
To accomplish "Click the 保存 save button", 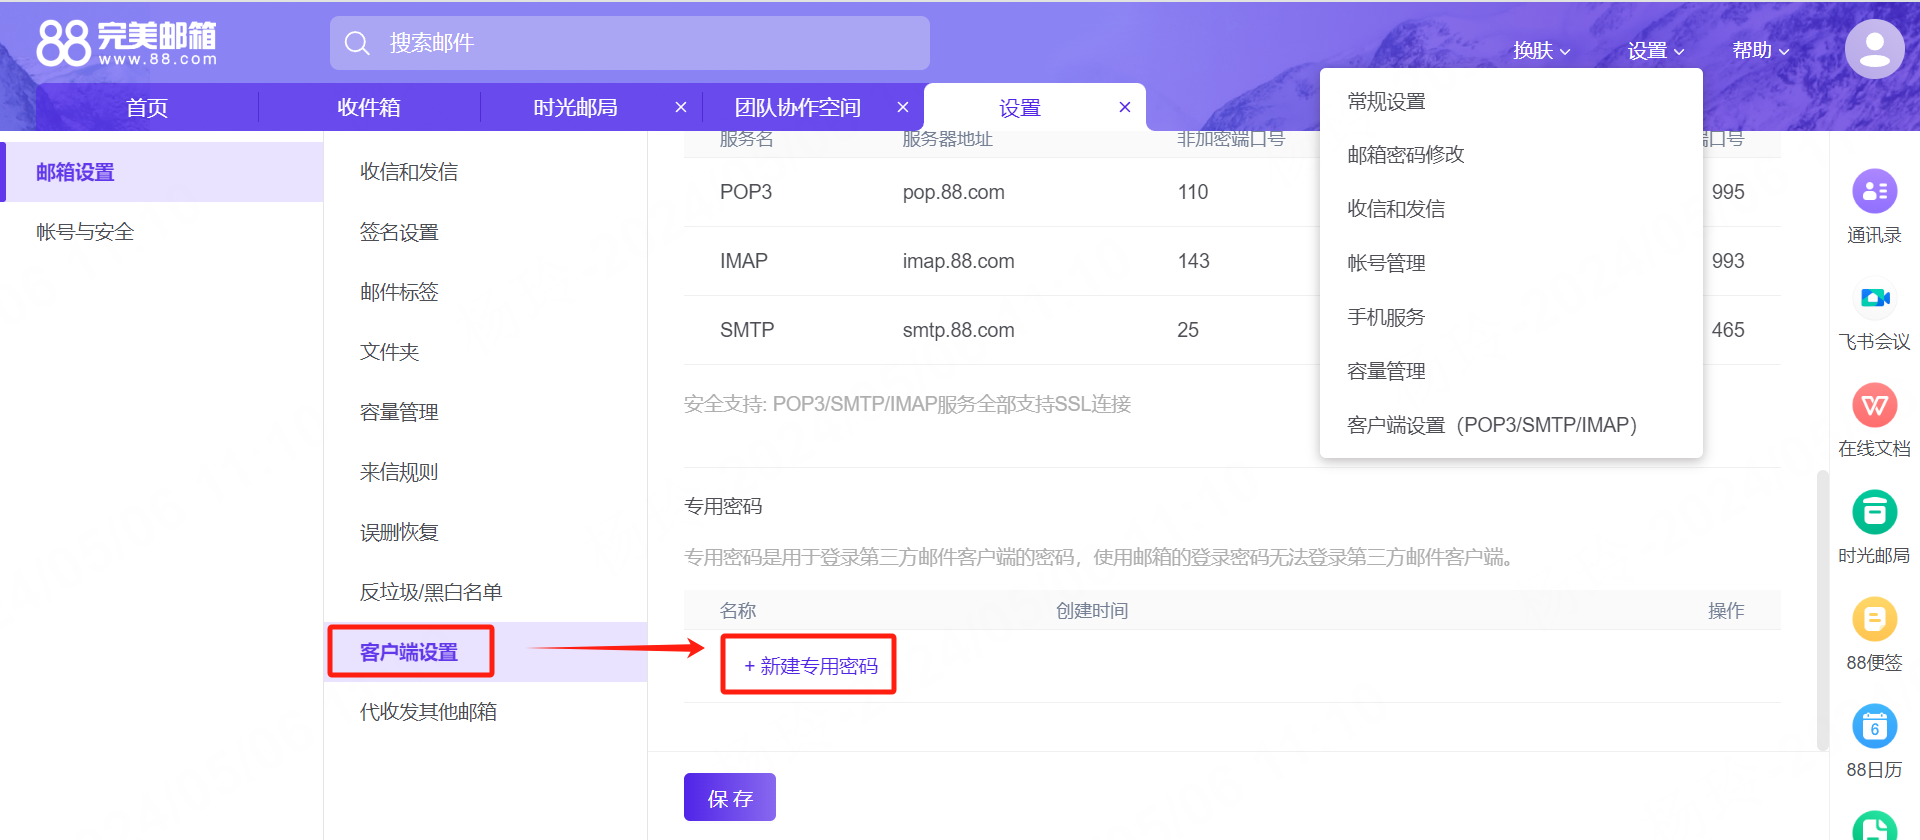I will click(730, 797).
